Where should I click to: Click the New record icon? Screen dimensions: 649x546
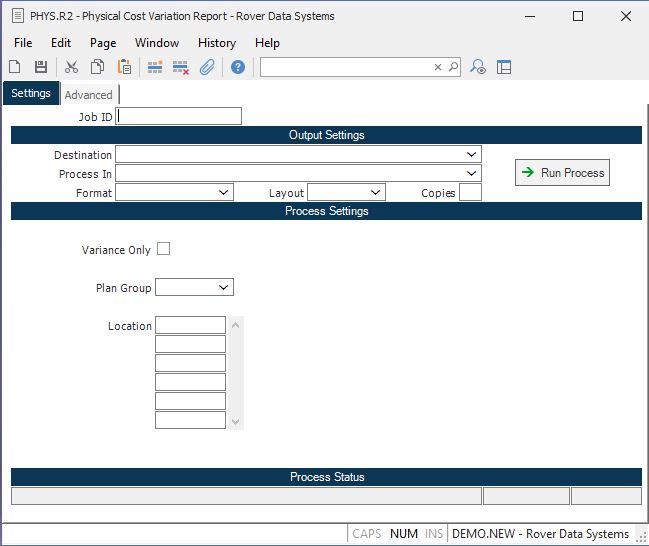click(x=15, y=67)
